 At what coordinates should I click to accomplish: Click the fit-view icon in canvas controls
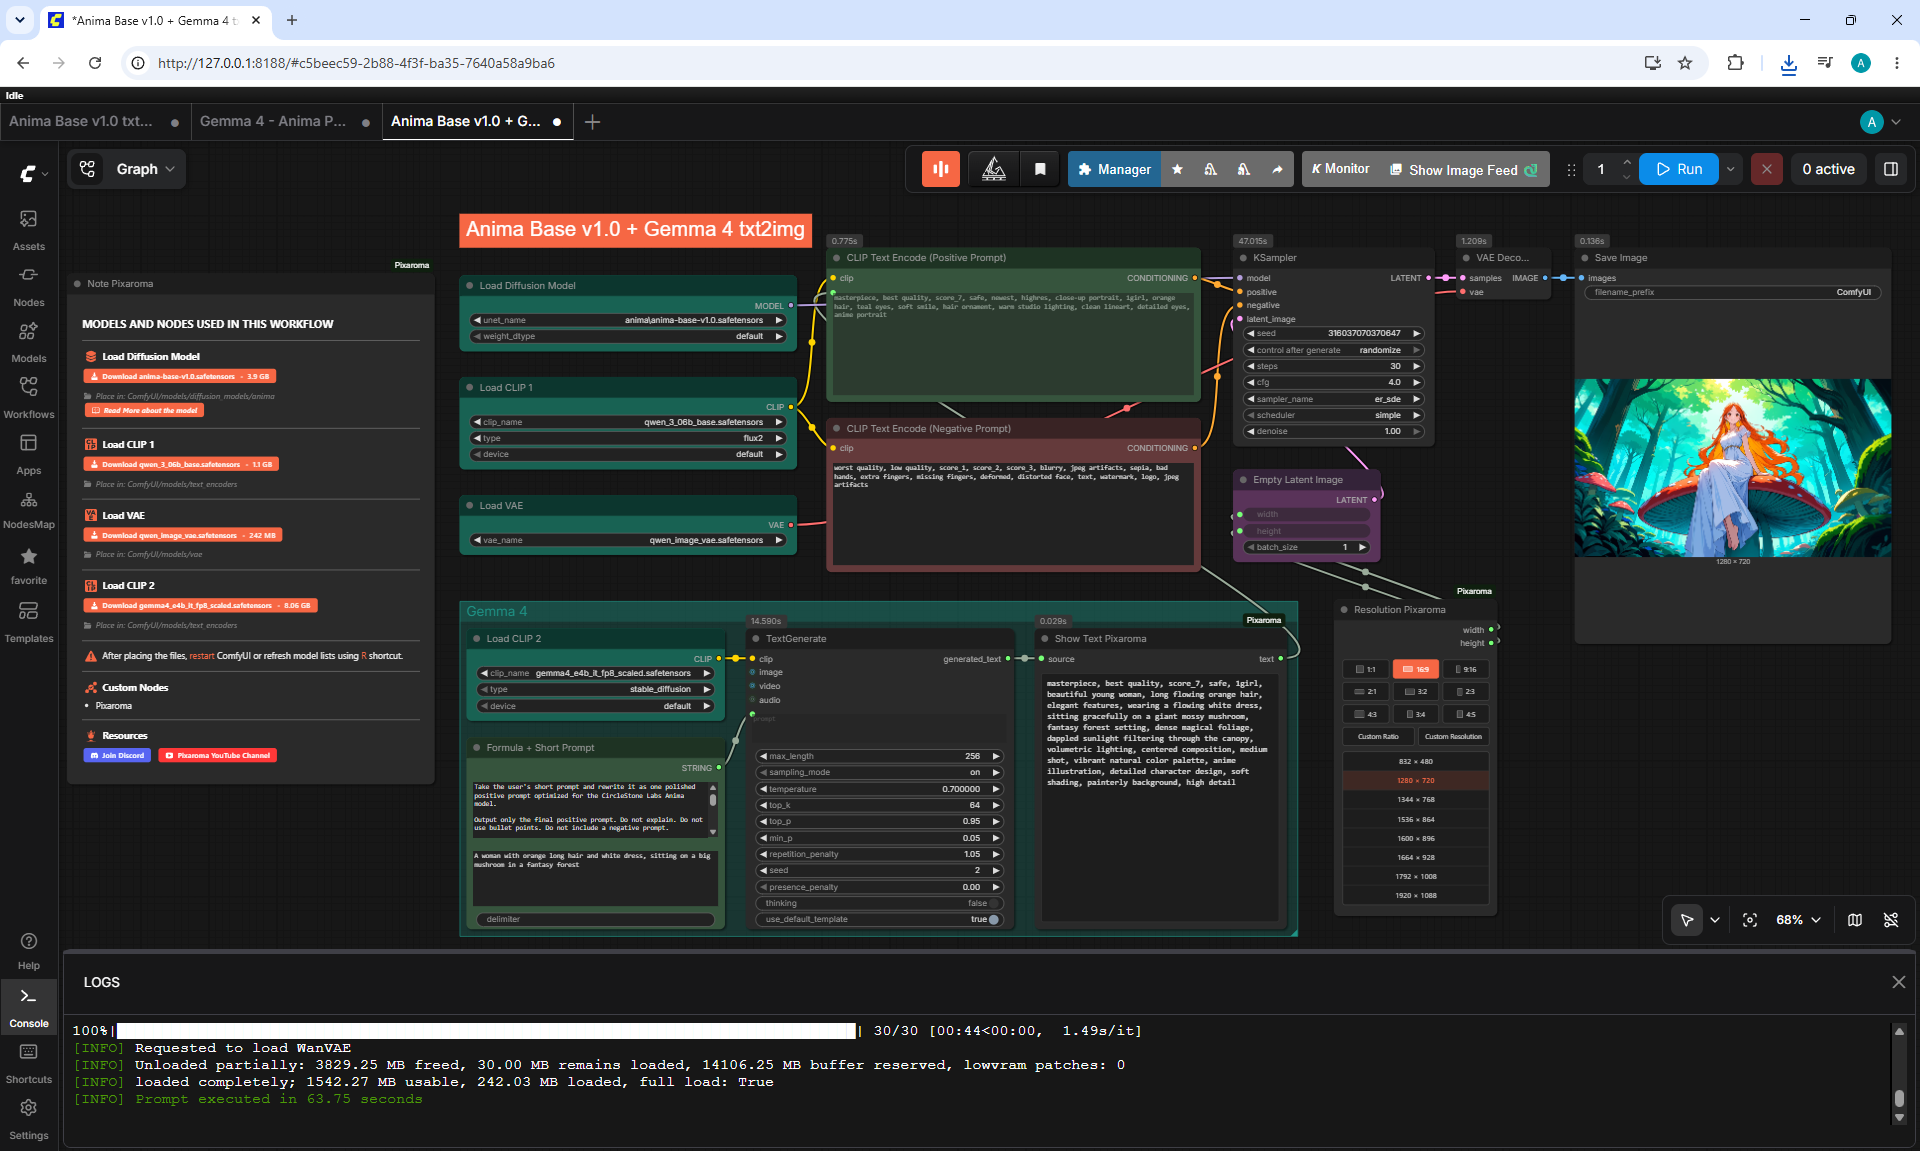pos(1750,920)
